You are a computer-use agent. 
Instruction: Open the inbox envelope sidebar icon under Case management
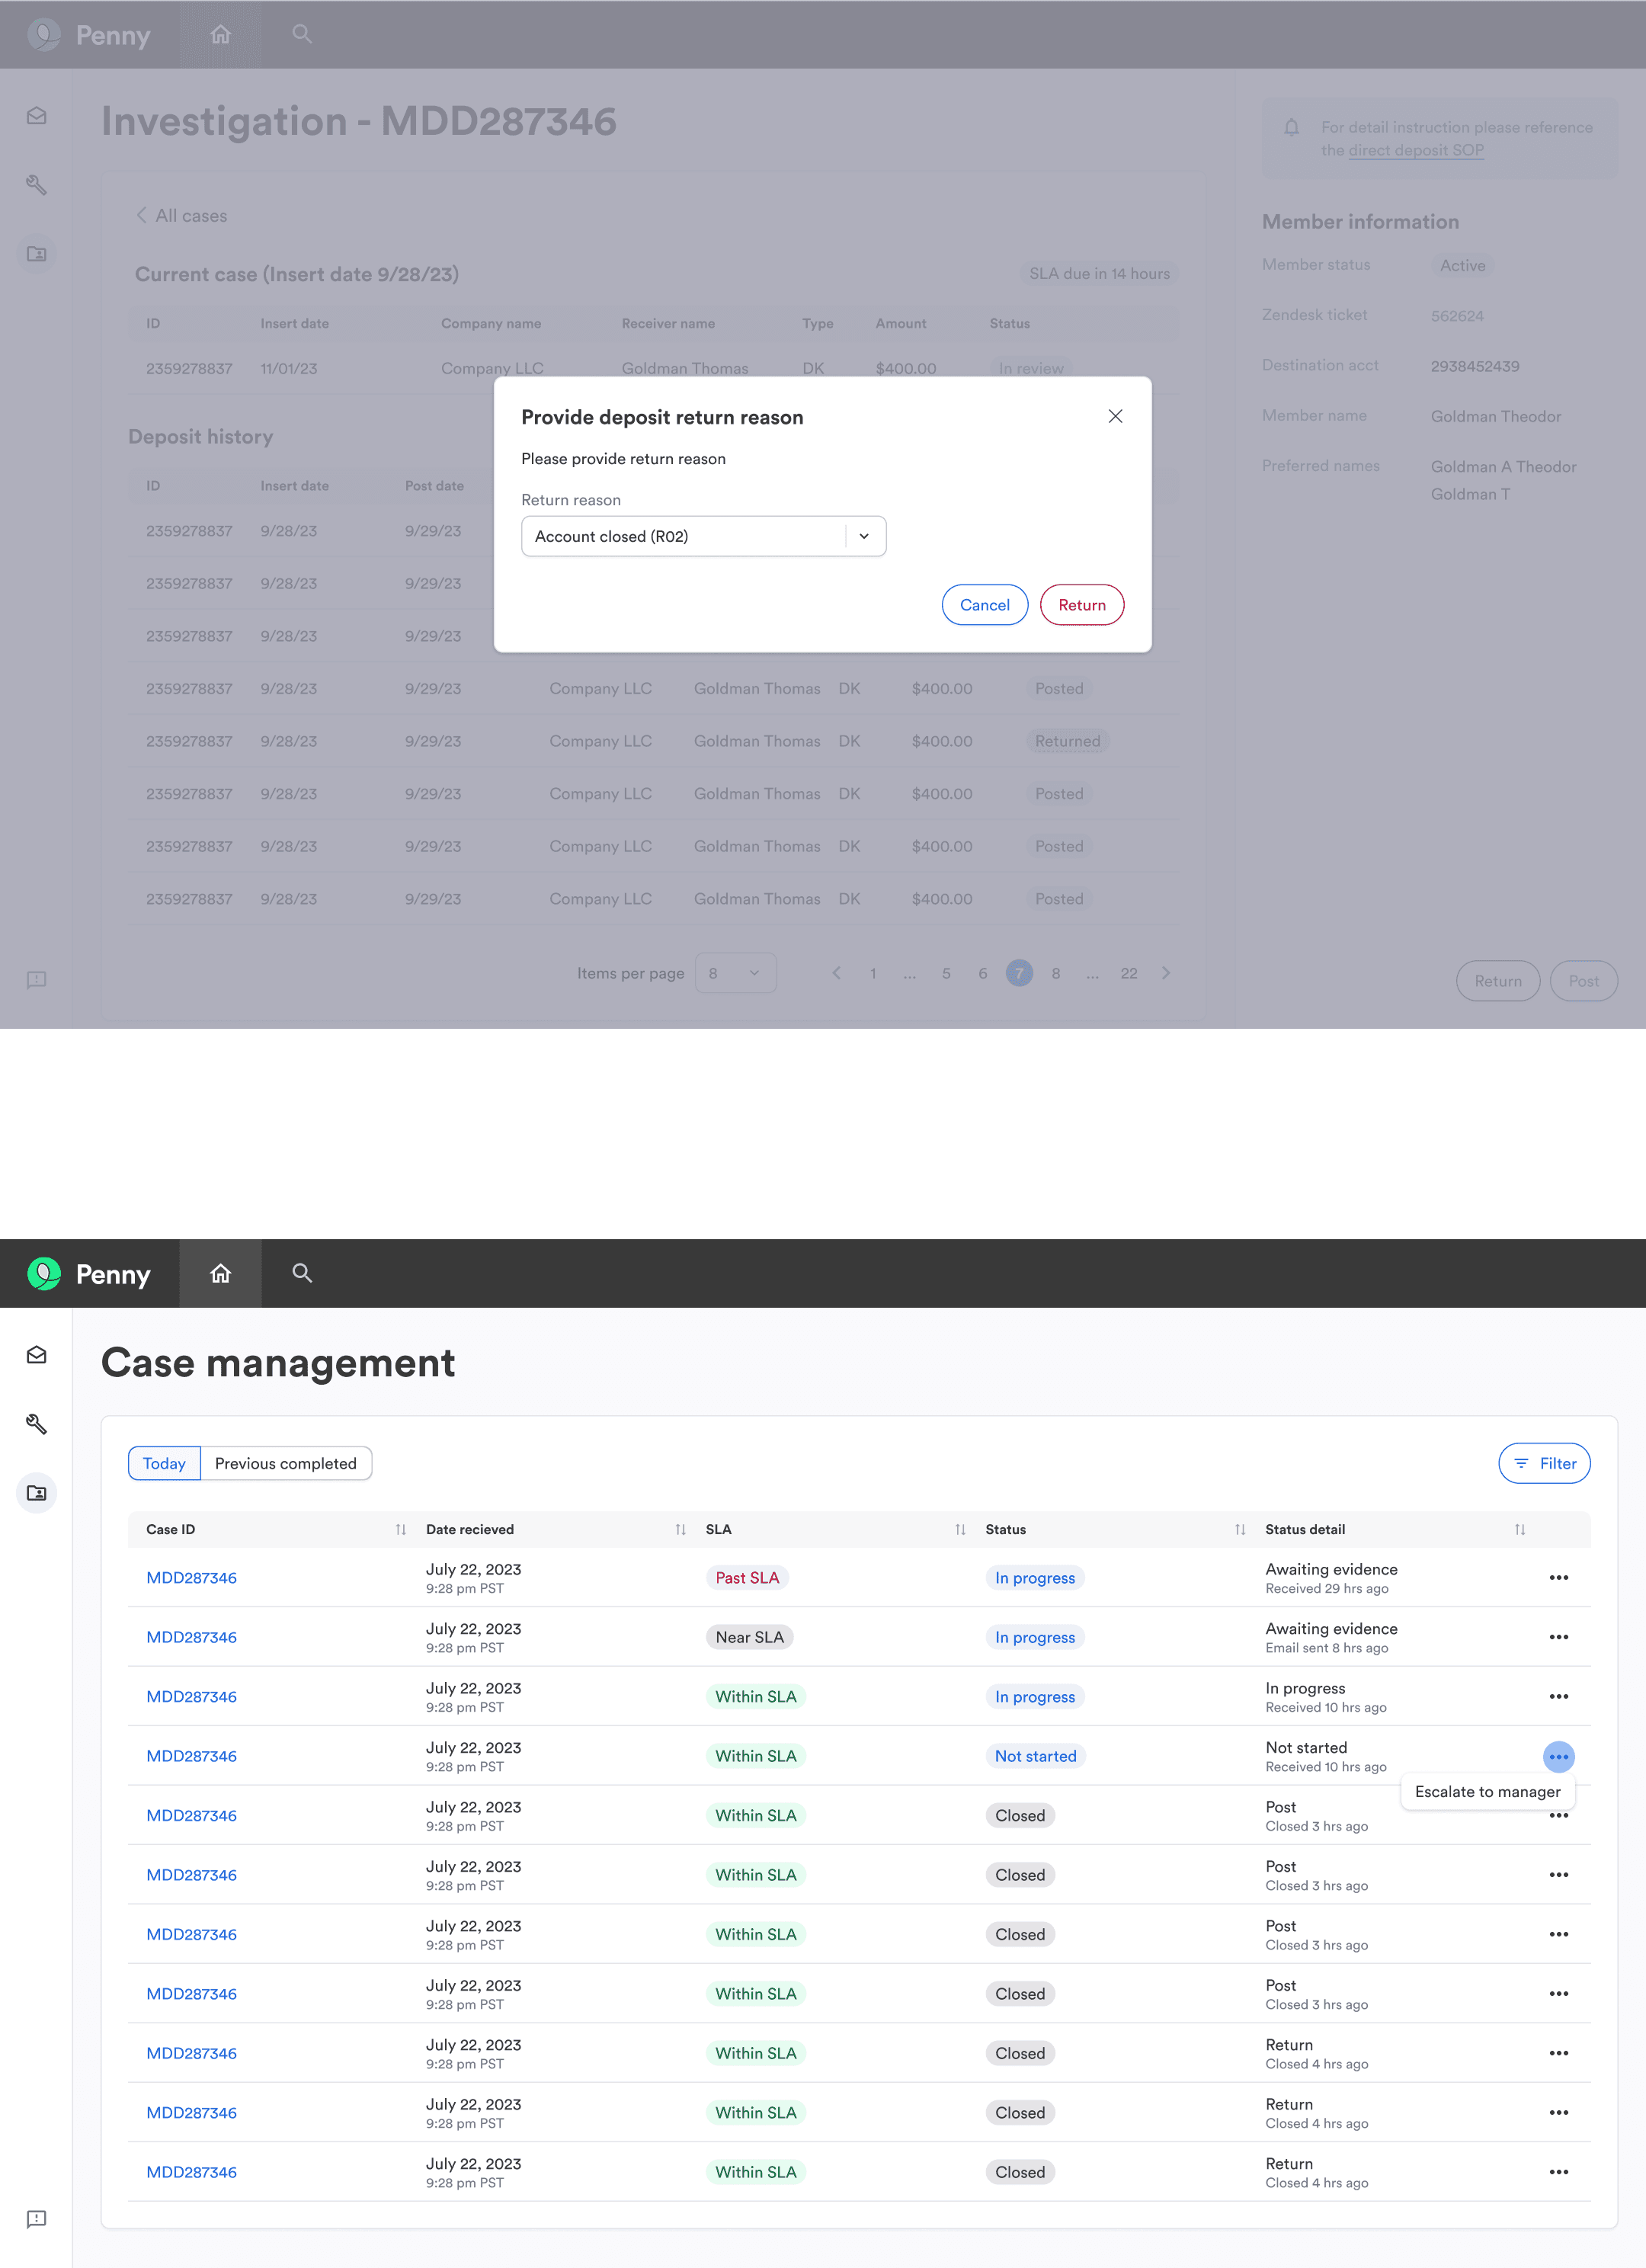coord(37,1355)
